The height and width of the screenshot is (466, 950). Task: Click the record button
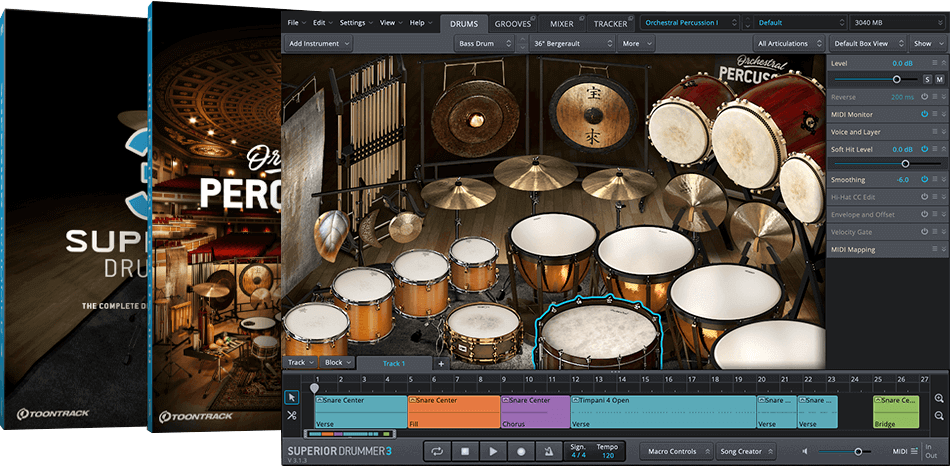click(521, 451)
